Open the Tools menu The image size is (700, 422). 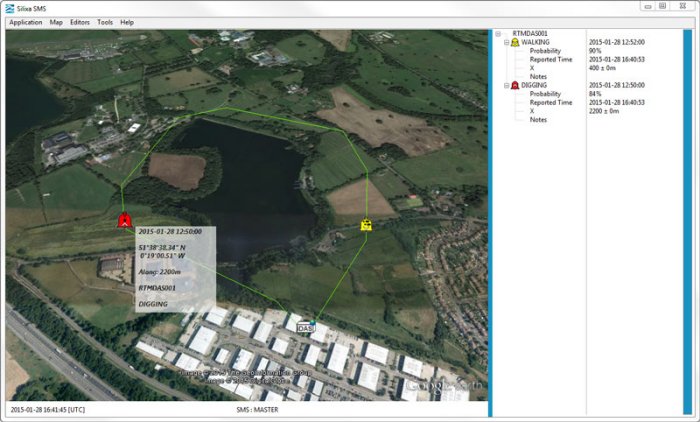click(x=105, y=22)
